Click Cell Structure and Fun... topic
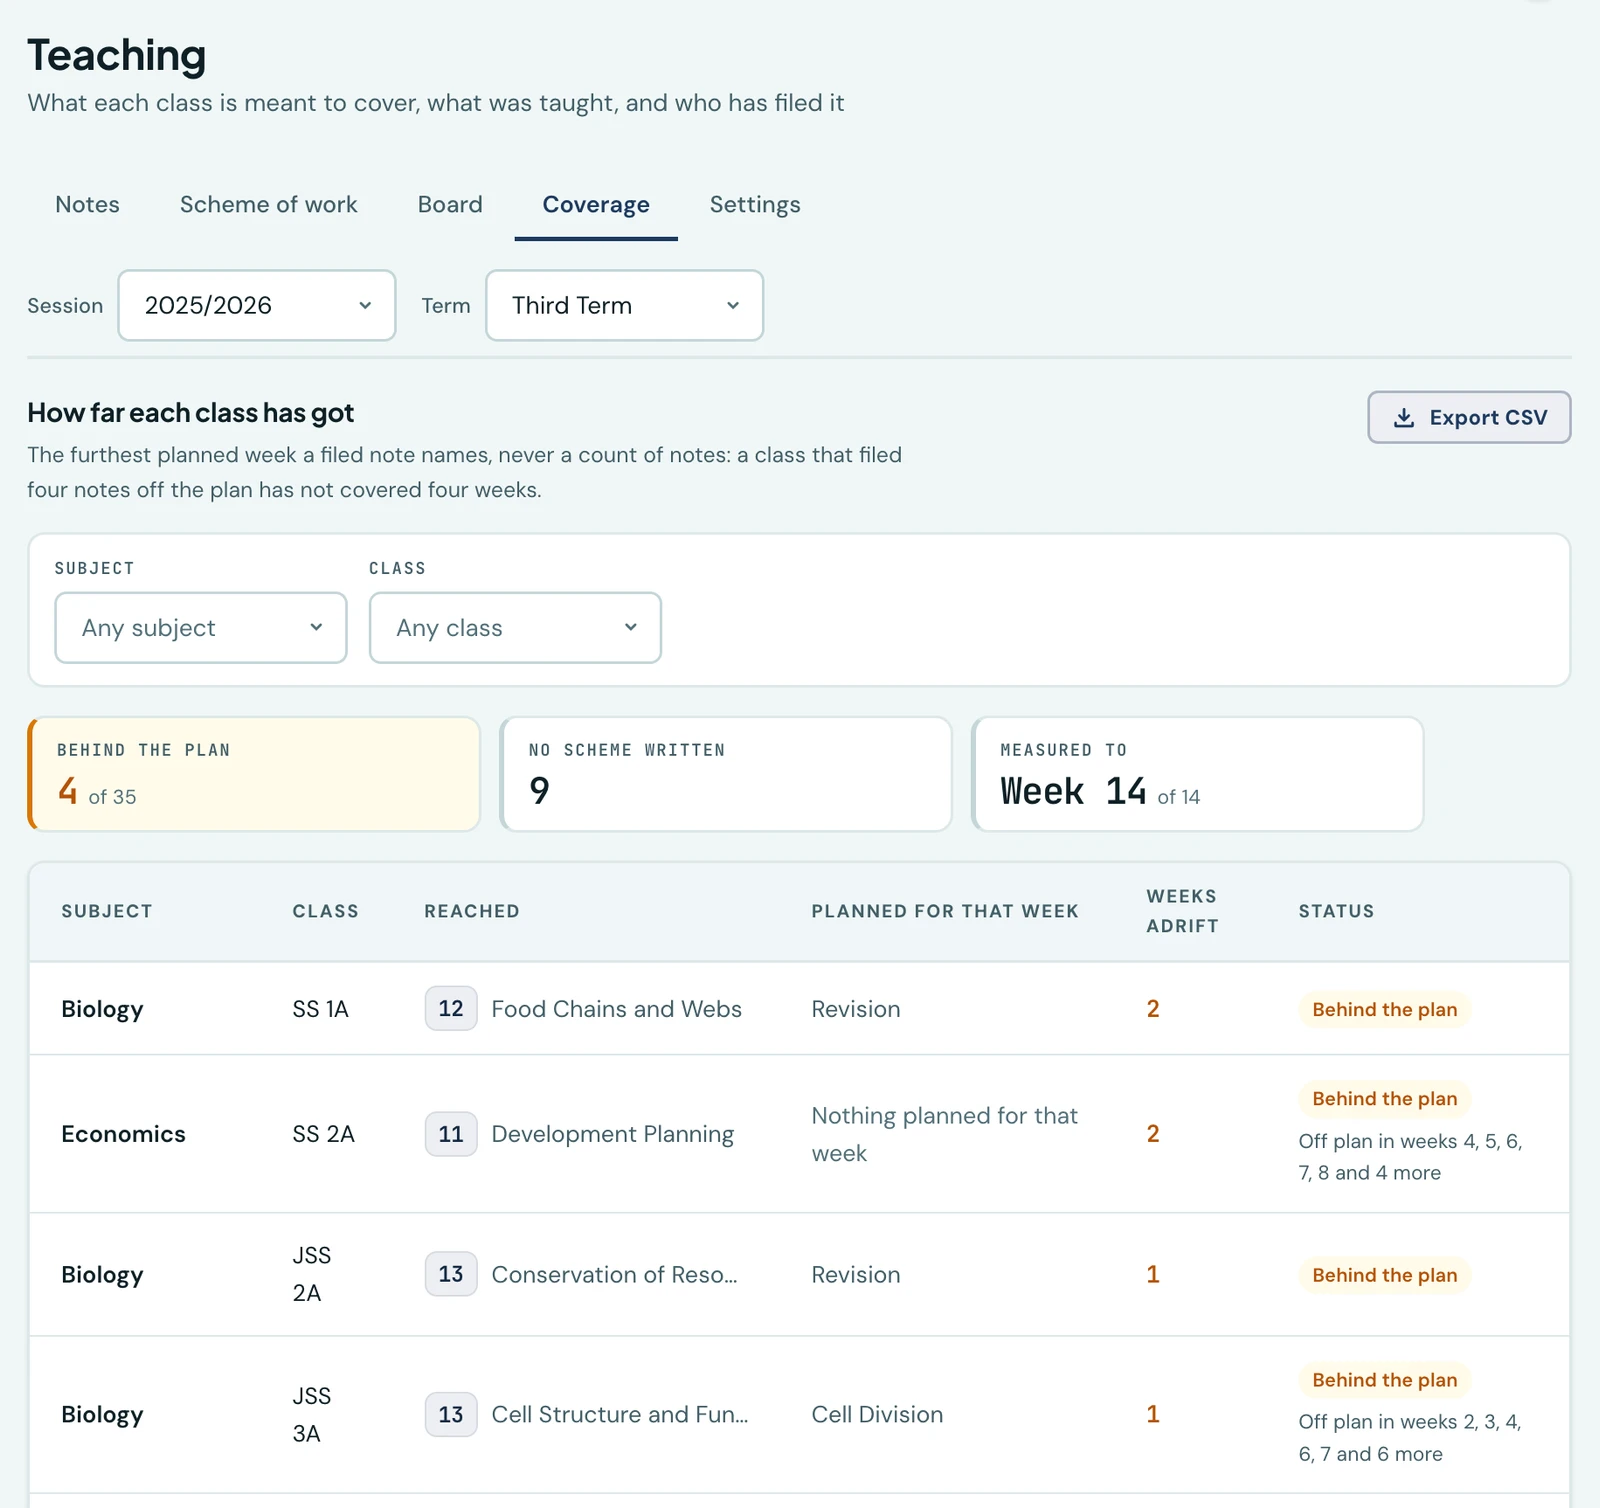The image size is (1600, 1508). coord(619,1415)
